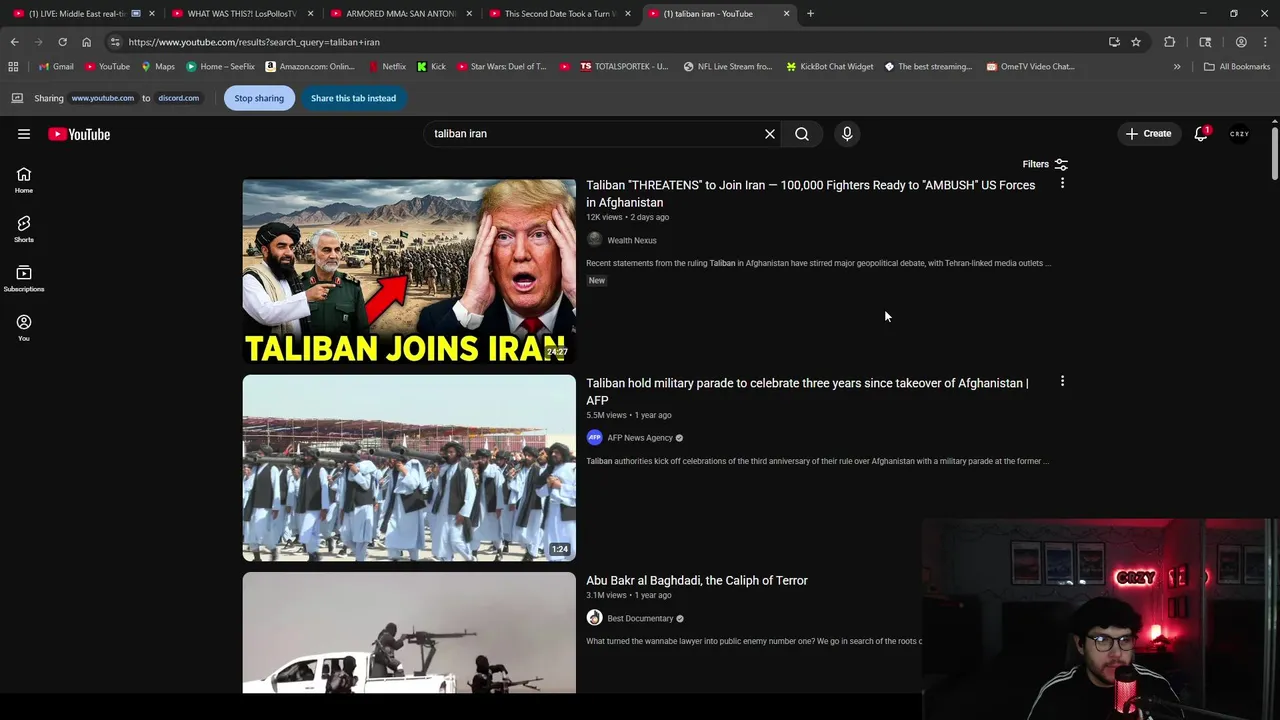Click Best Documentary channel name
This screenshot has width=1280, height=720.
pos(640,618)
